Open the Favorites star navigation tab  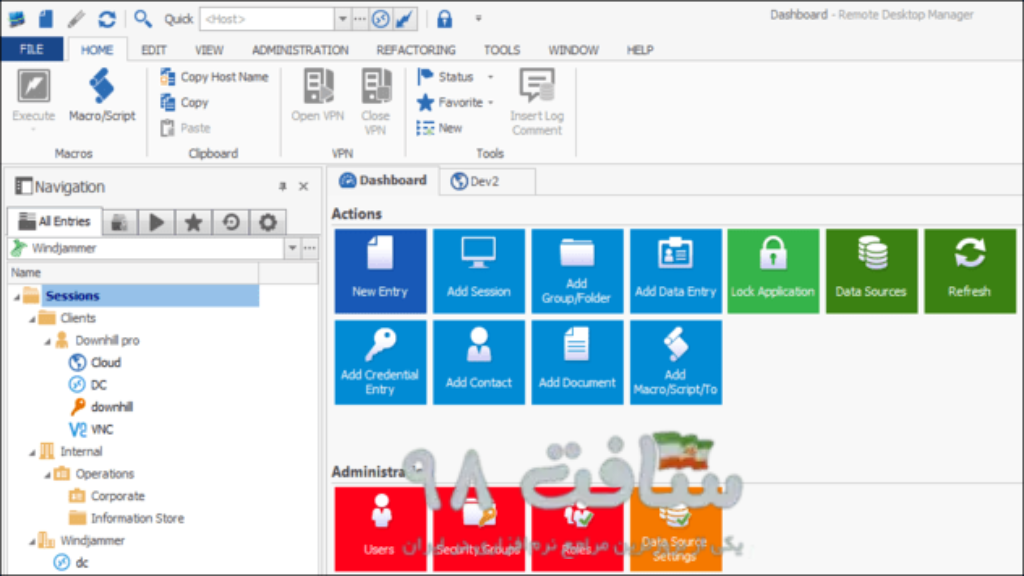point(193,223)
